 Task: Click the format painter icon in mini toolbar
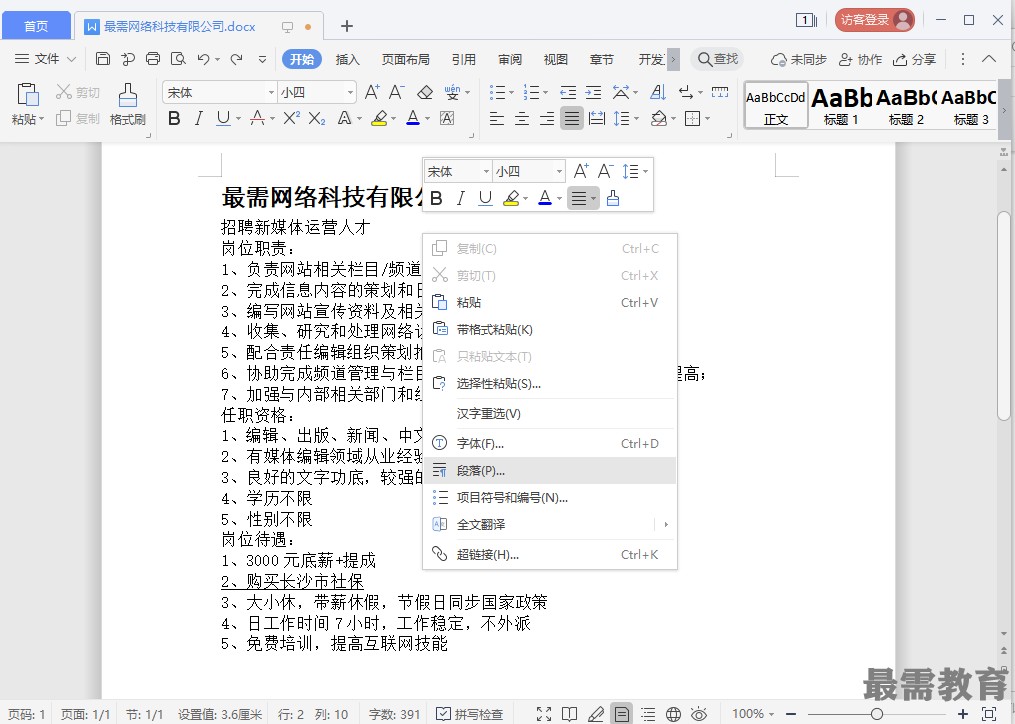tap(612, 198)
